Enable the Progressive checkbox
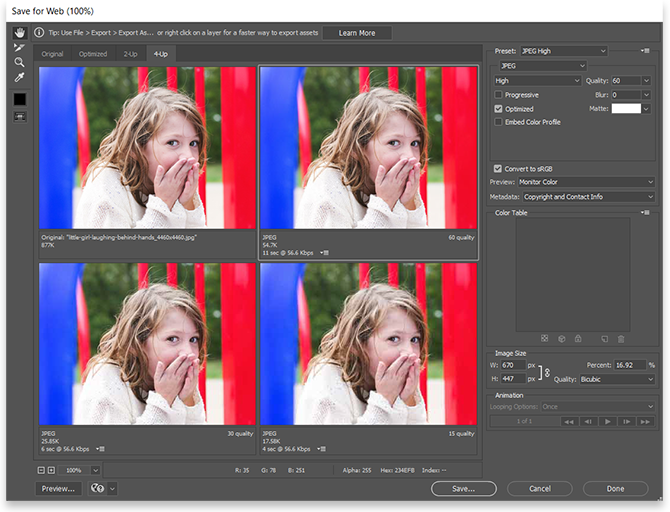 [x=499, y=94]
